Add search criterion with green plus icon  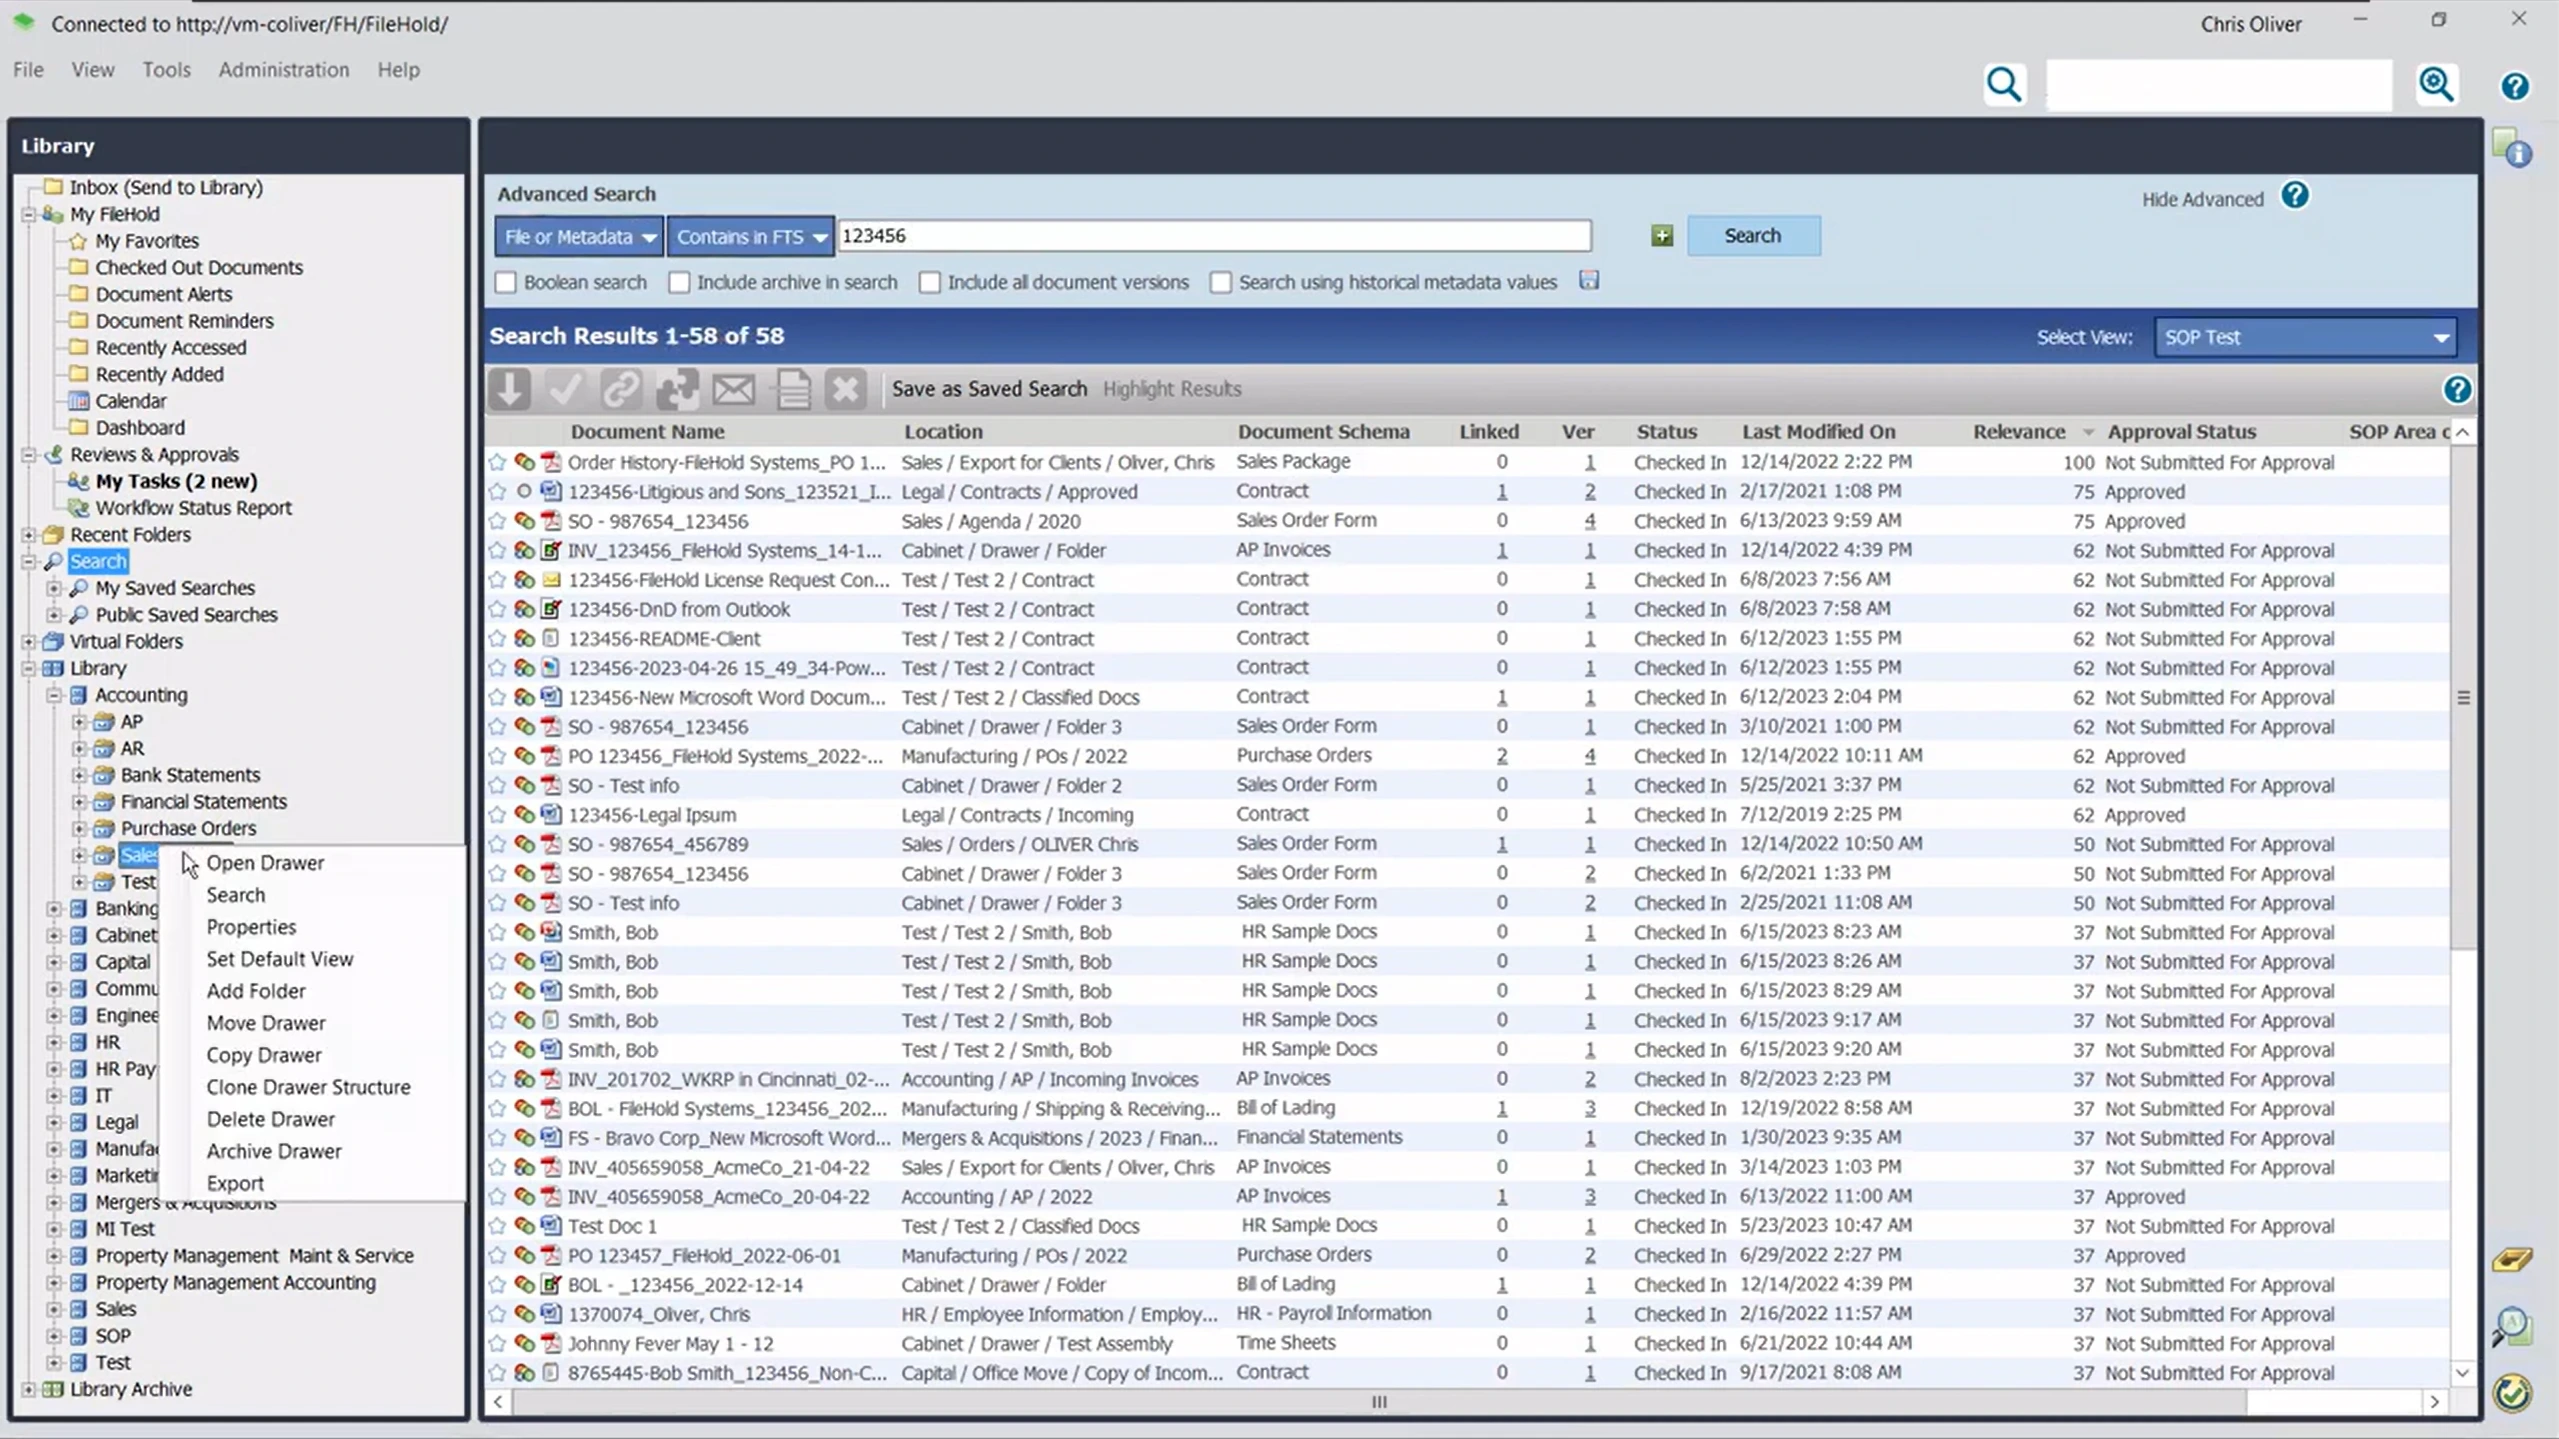pyautogui.click(x=1662, y=236)
